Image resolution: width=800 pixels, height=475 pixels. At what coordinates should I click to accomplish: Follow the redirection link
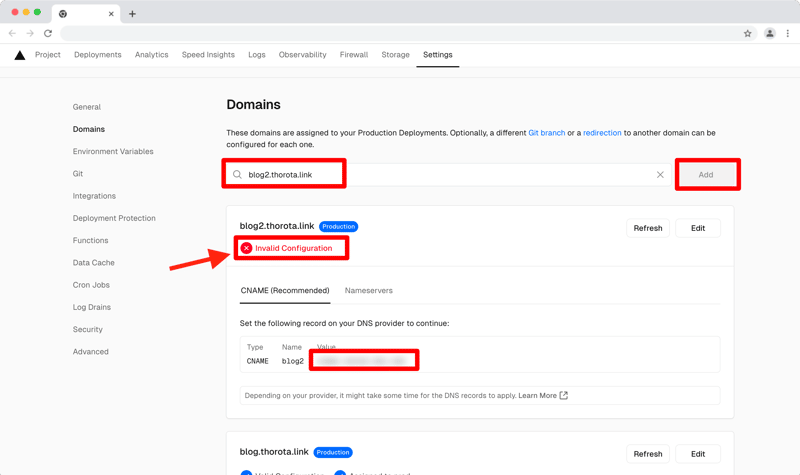pyautogui.click(x=602, y=133)
